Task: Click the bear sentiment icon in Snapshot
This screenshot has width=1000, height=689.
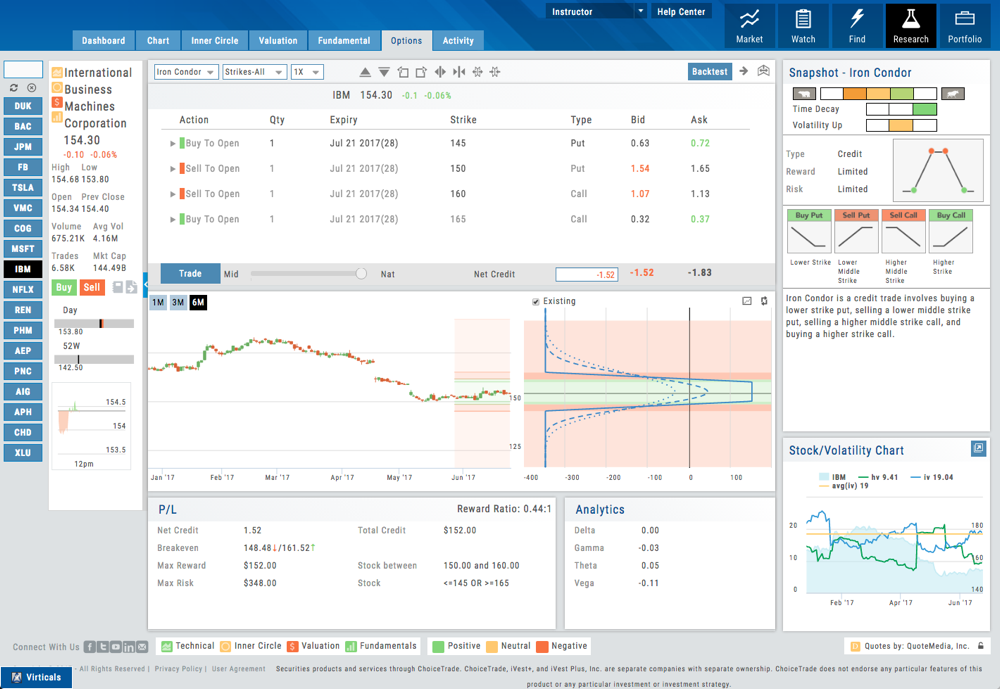Action: point(804,94)
